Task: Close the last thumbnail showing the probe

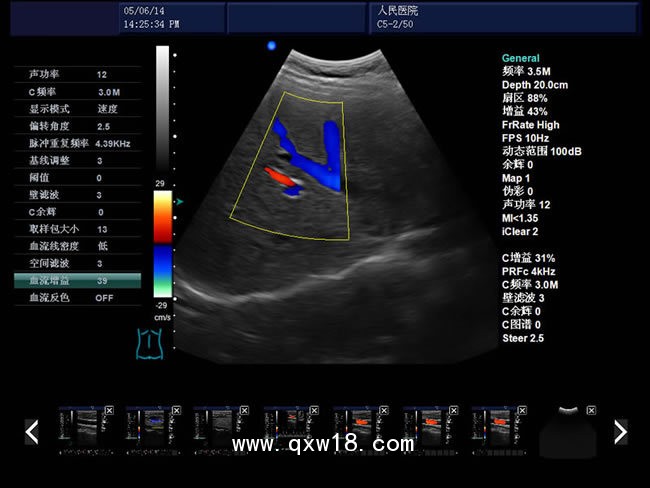Action: click(592, 411)
